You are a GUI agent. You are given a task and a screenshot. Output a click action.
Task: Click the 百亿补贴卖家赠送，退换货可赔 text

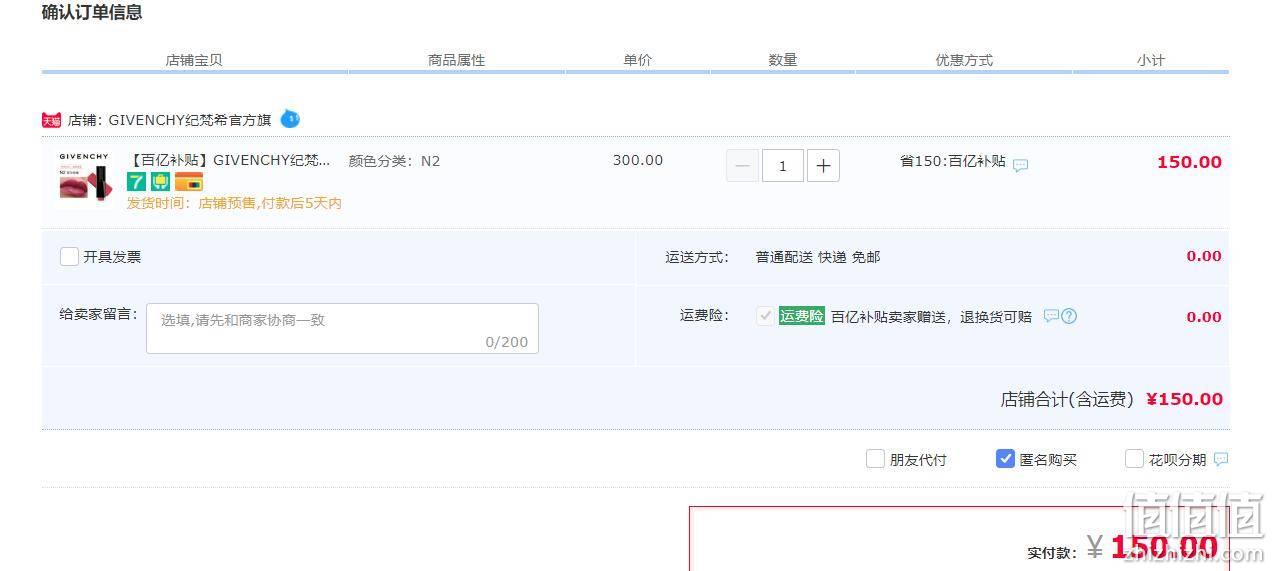pos(931,316)
